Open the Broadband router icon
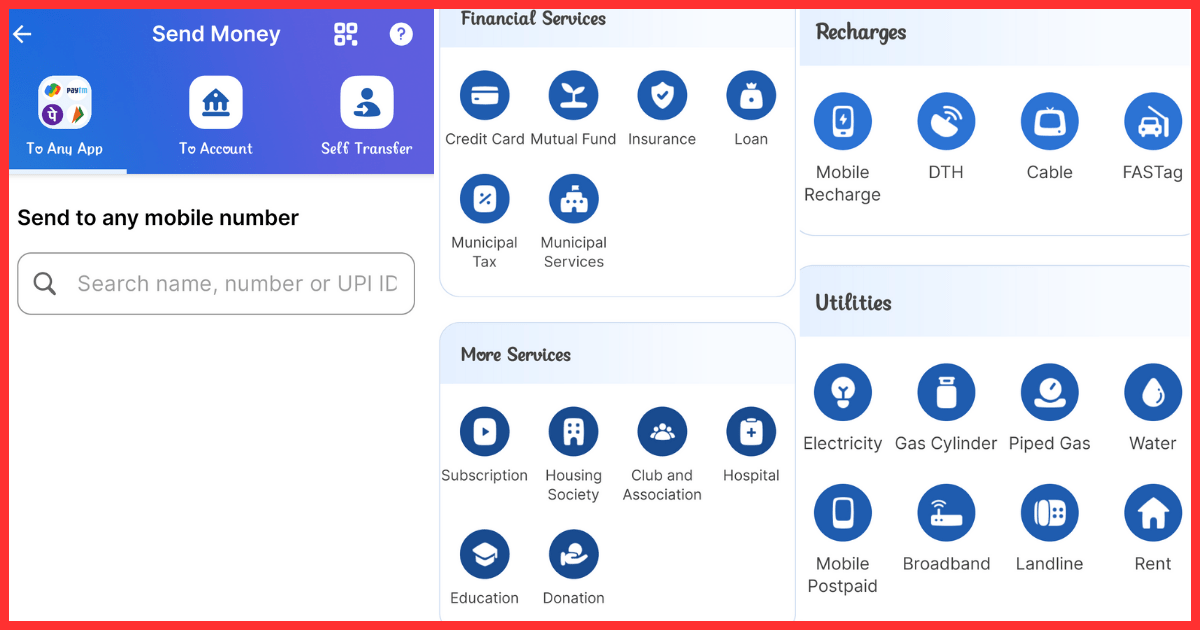Image resolution: width=1200 pixels, height=630 pixels. (946, 513)
